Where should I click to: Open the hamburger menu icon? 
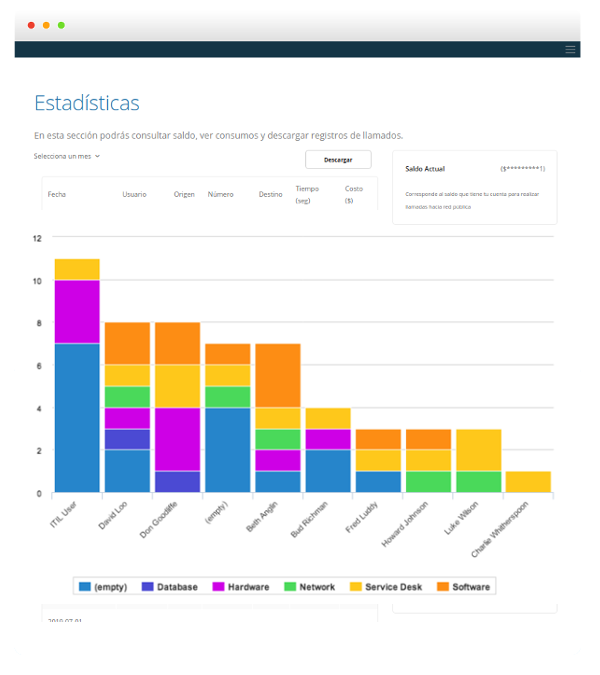tap(570, 50)
